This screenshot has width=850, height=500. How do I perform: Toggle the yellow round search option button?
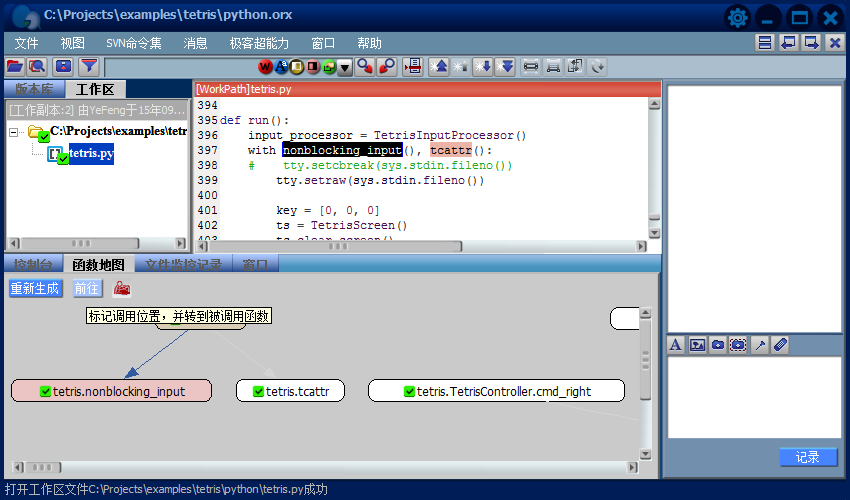[x=297, y=67]
